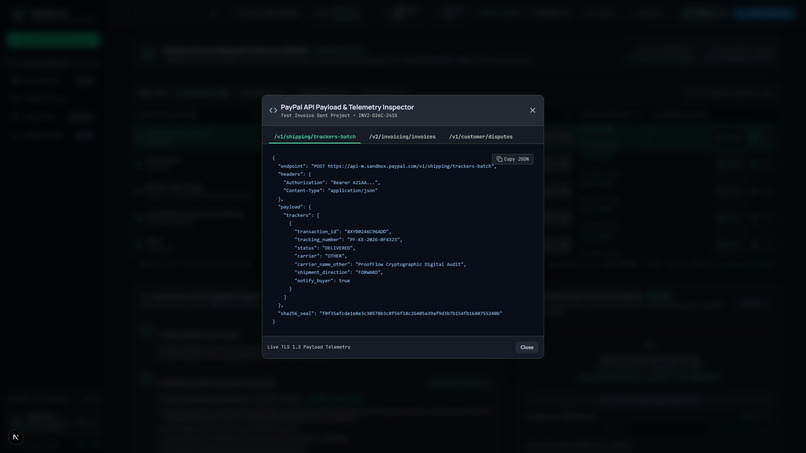The width and height of the screenshot is (806, 453).
Task: Click the "carrier": "OTHER" line
Action: [321, 256]
